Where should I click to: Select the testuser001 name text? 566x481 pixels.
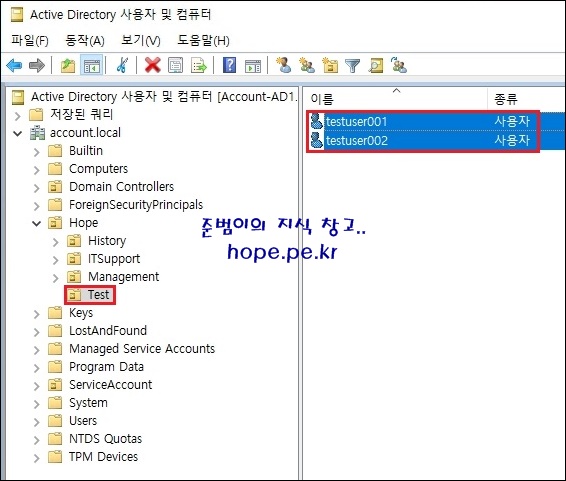coord(356,121)
